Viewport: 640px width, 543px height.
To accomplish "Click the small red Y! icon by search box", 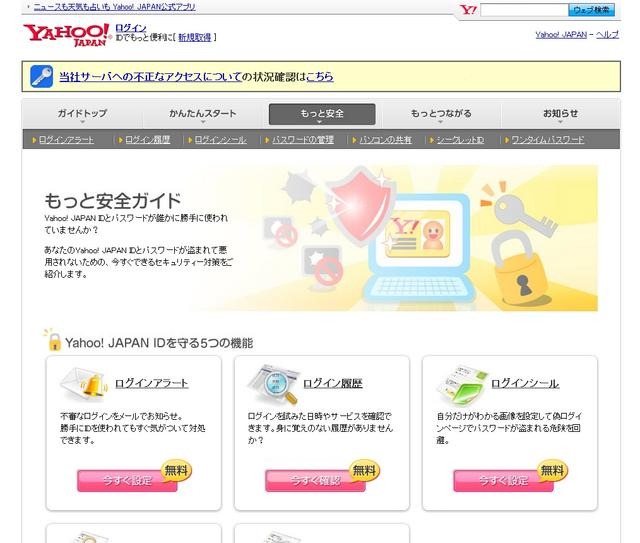I will [468, 9].
